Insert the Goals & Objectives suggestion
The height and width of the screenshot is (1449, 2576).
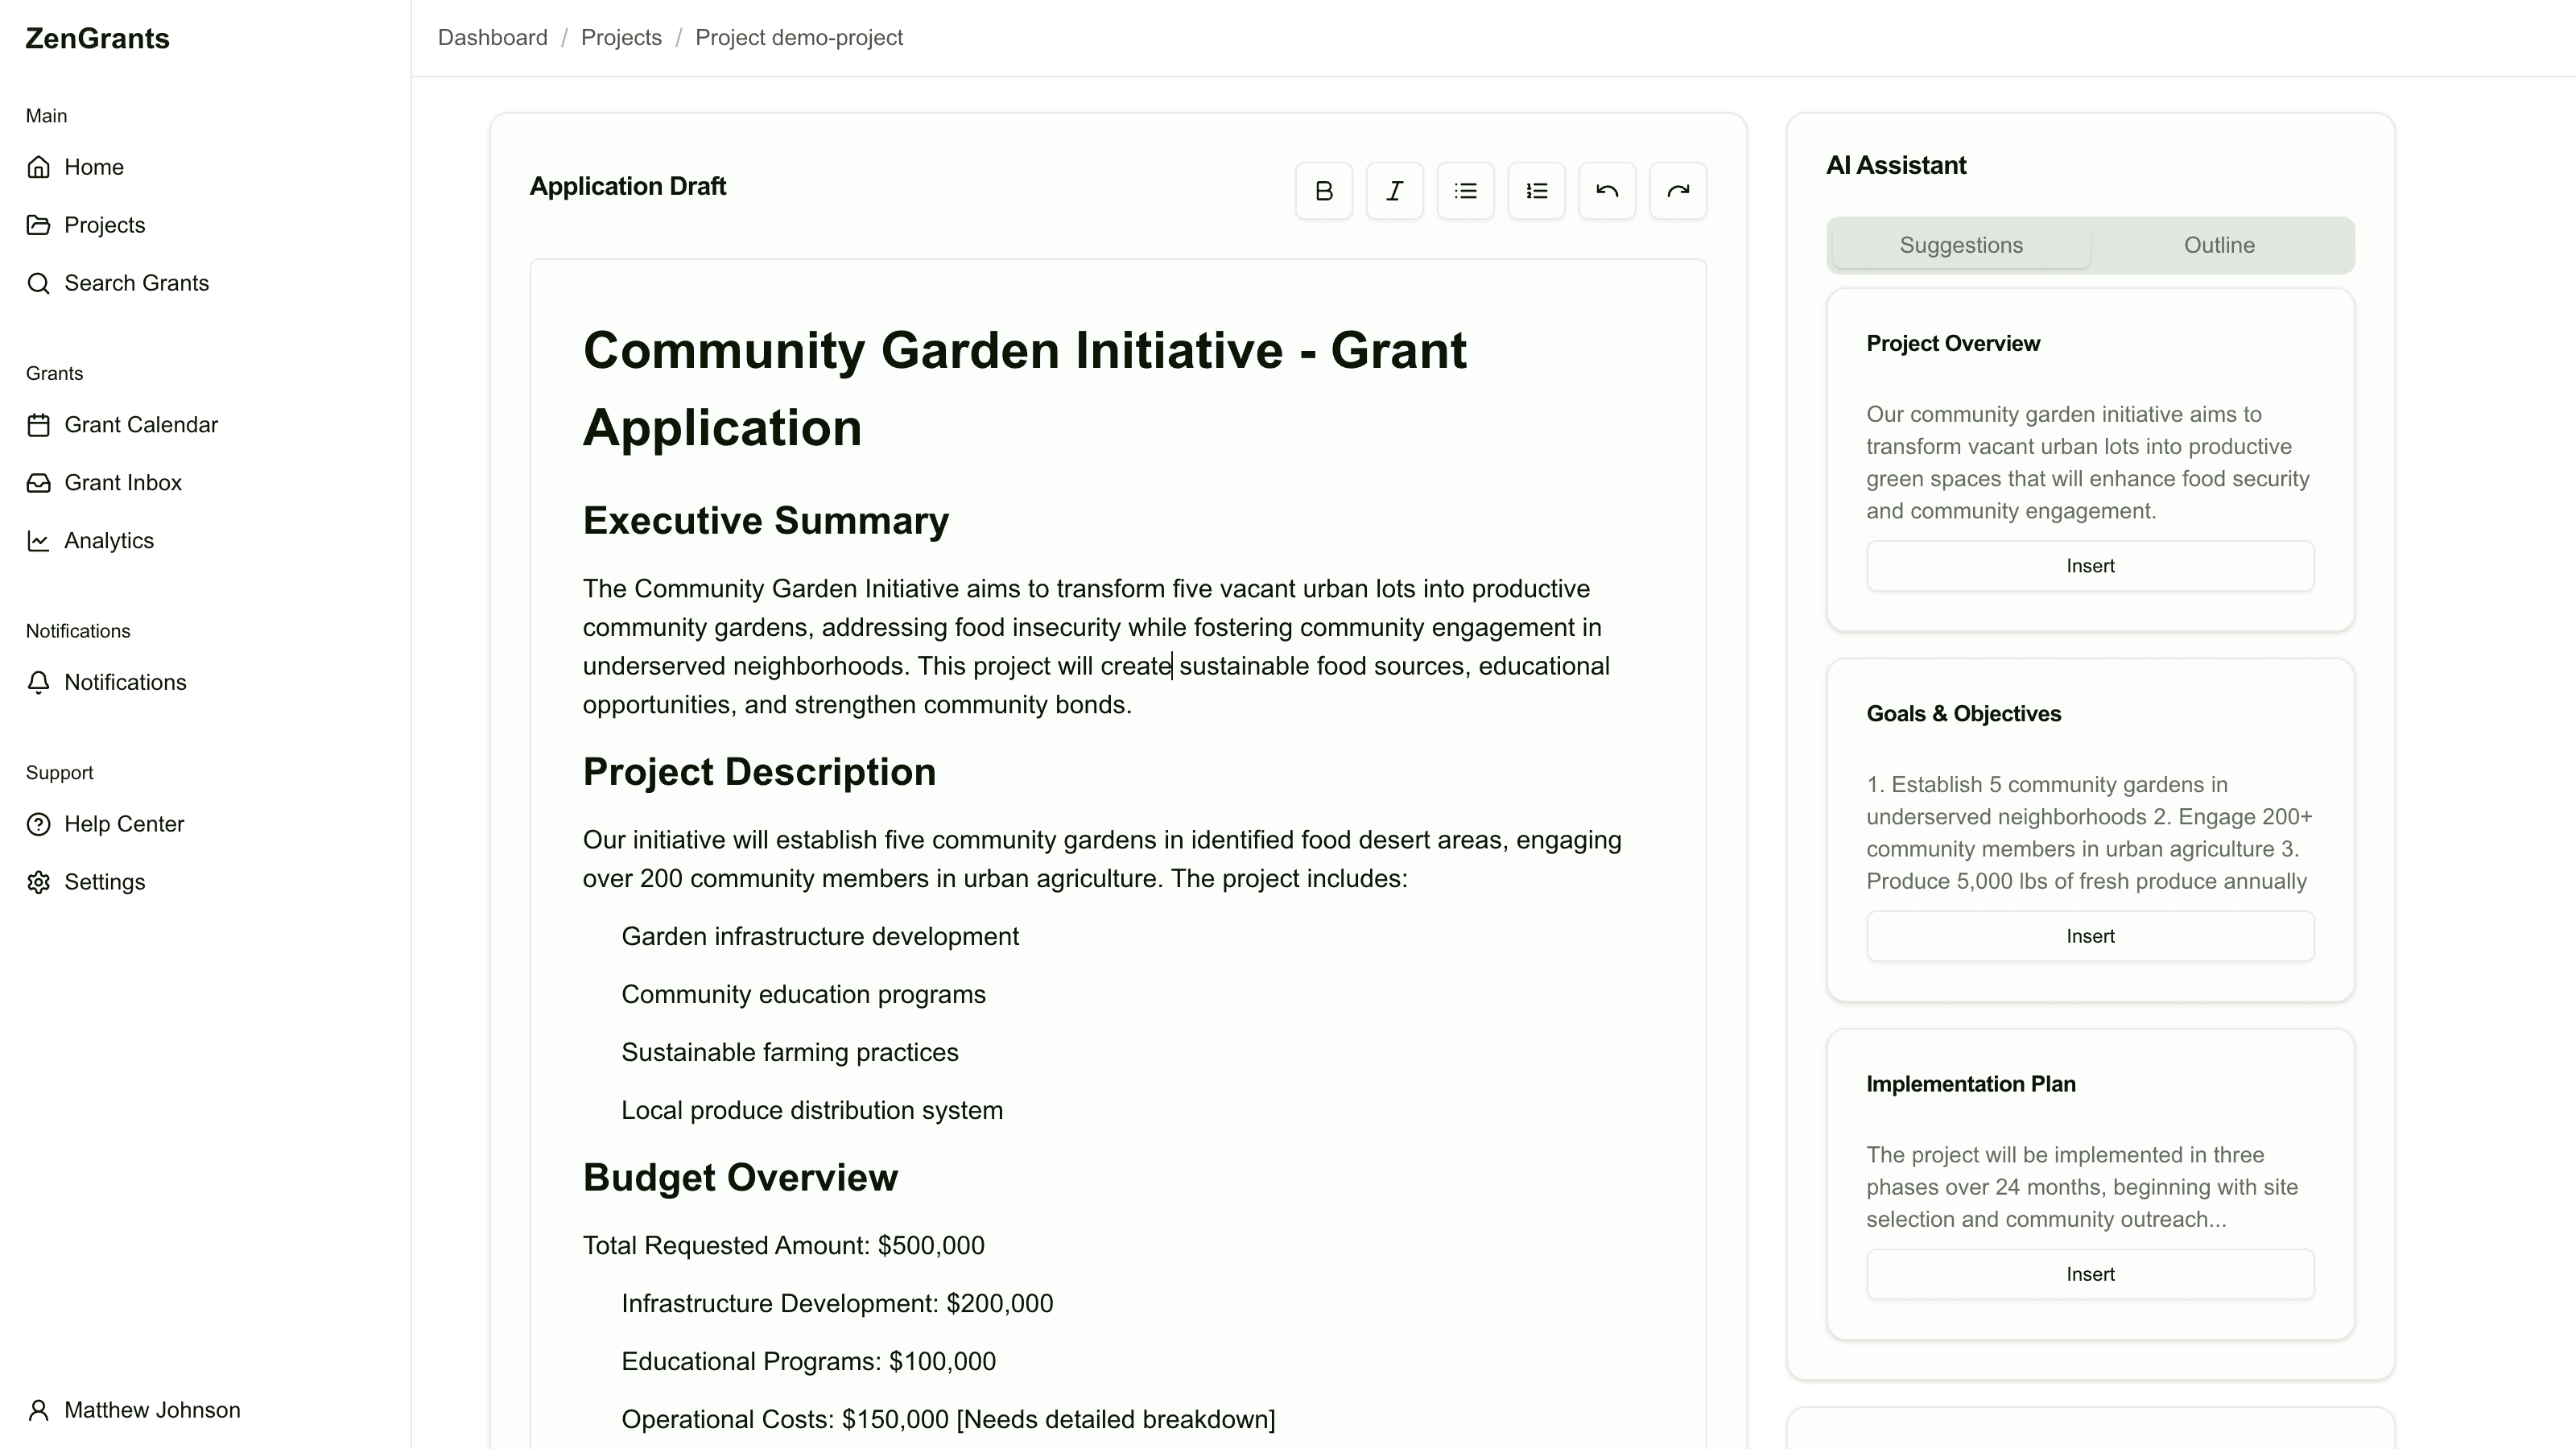point(2090,936)
